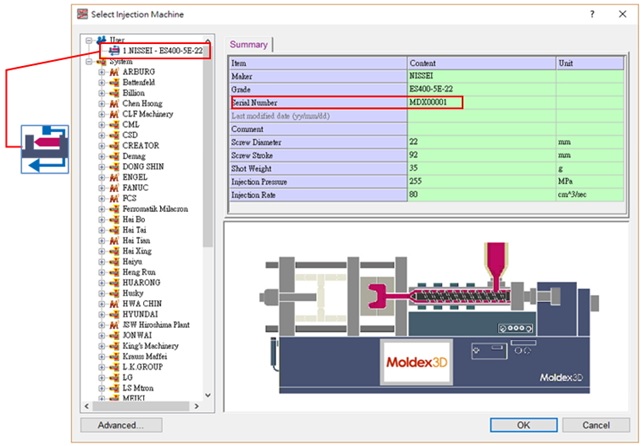Click the Shot Weight value 35
643x446 pixels.
(413, 168)
